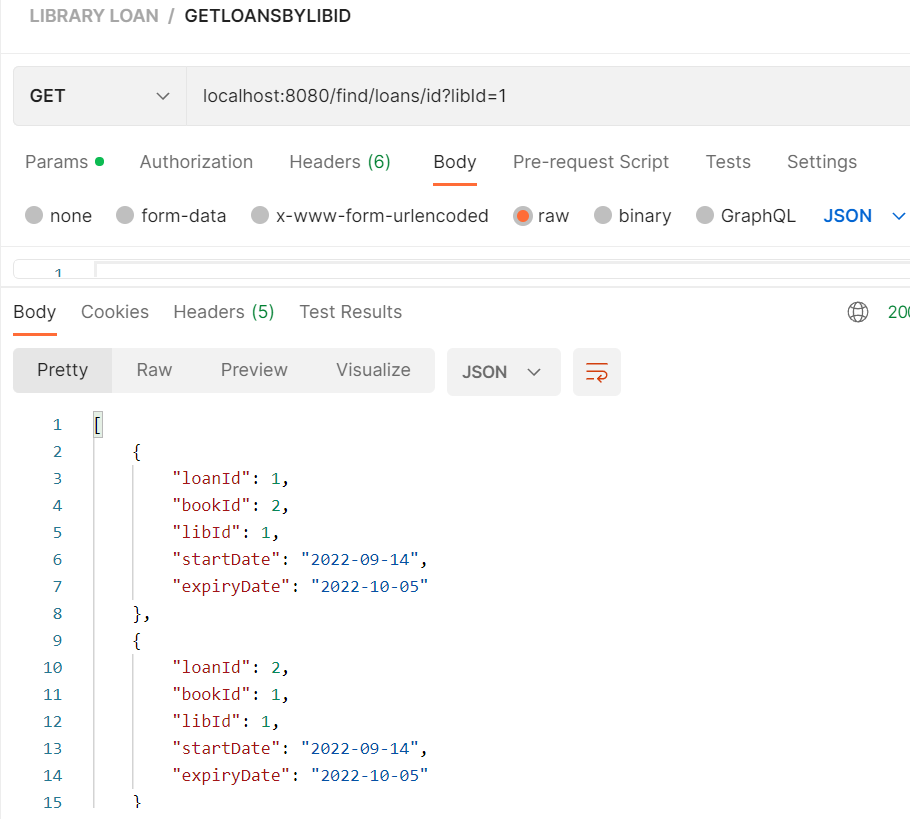Screen dimensions: 910x819
Task: Click "expiryDate" value on response line 14
Action: 370,776
